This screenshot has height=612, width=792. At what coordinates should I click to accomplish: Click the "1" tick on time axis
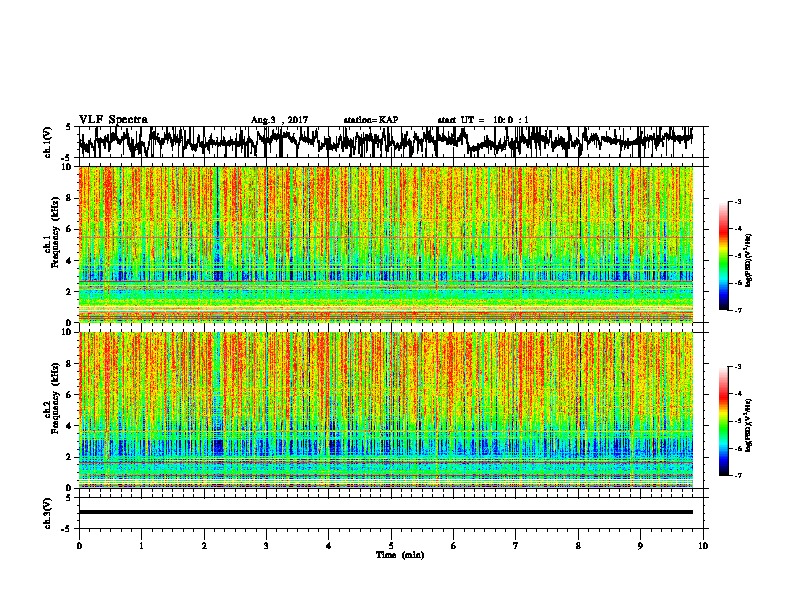tap(141, 546)
